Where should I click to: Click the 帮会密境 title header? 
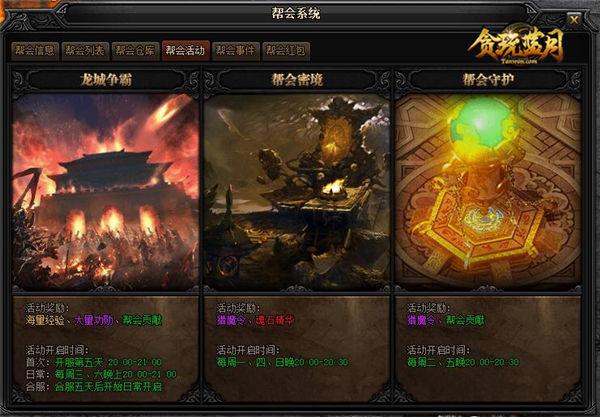tap(297, 80)
